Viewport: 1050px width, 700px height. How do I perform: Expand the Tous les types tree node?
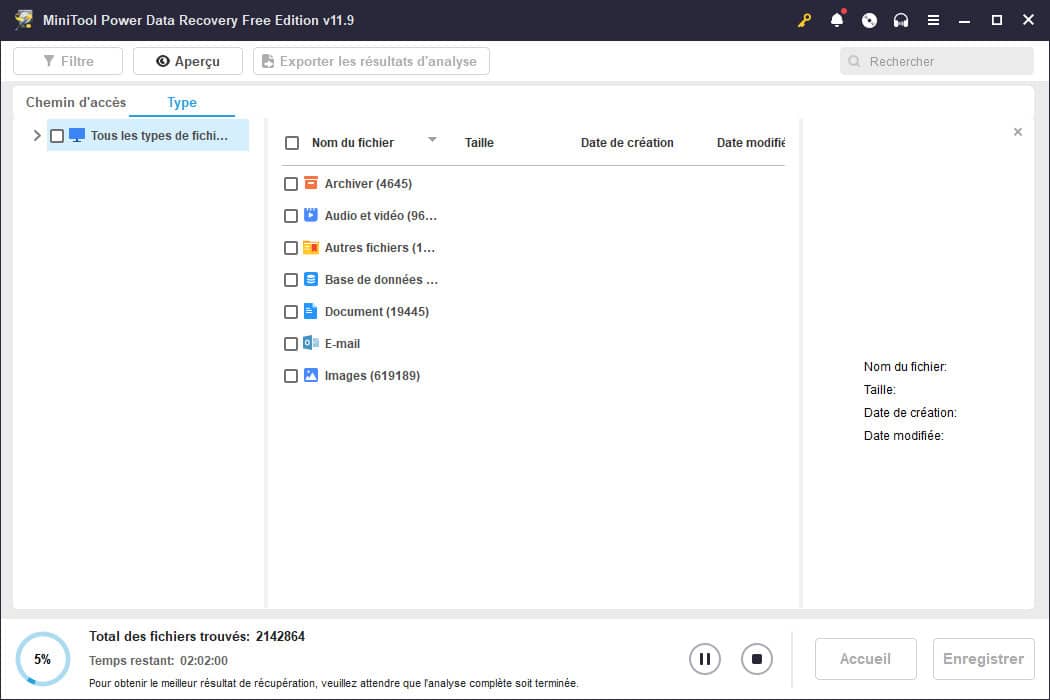click(x=37, y=135)
